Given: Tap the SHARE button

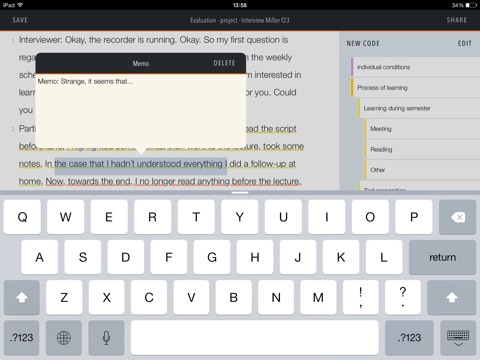Looking at the screenshot, I should [x=457, y=20].
